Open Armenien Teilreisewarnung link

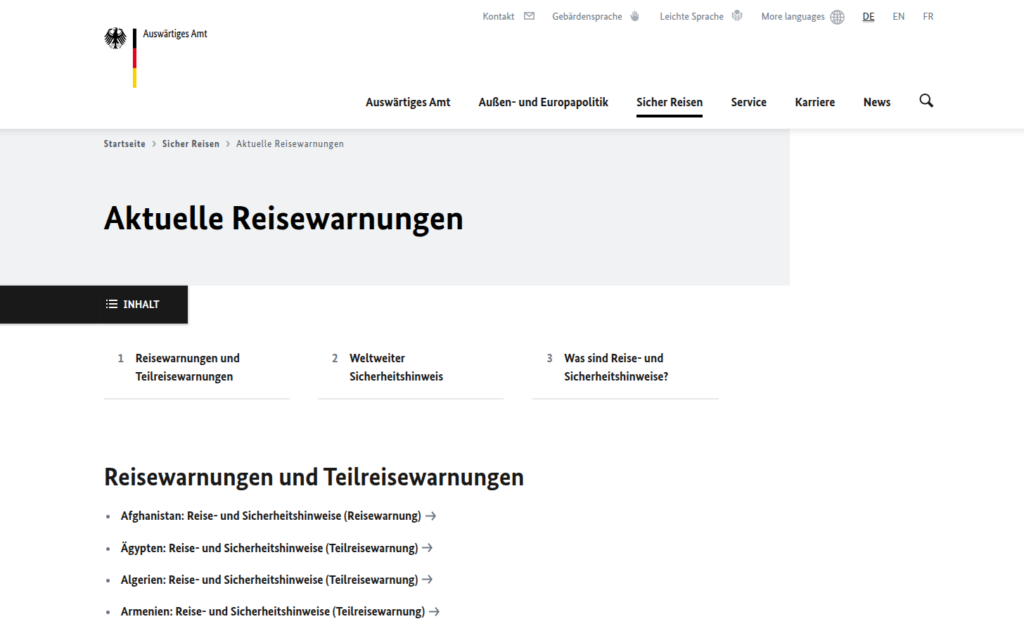tap(273, 611)
